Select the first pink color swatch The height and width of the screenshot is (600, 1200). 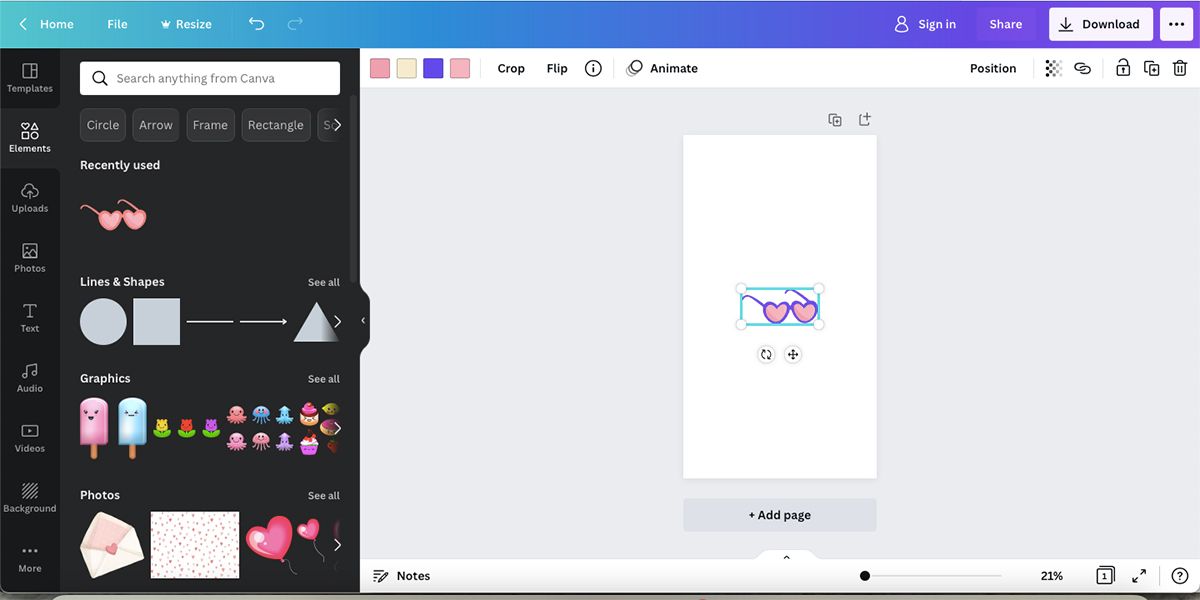pos(380,67)
